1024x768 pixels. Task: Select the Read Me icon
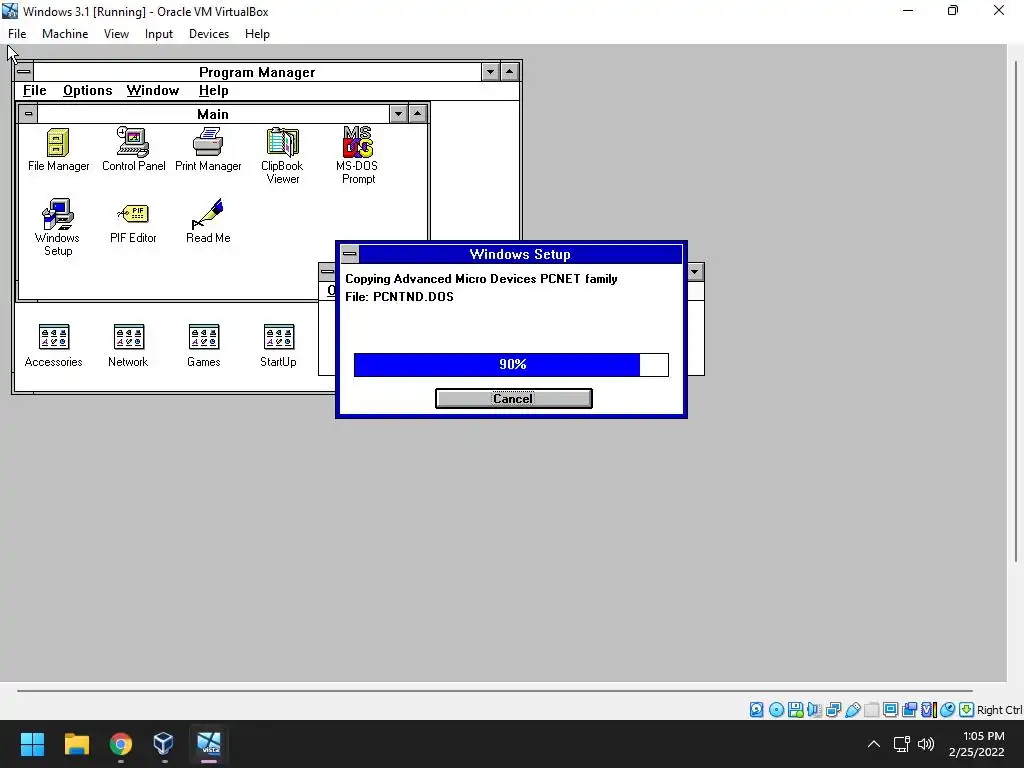[208, 222]
